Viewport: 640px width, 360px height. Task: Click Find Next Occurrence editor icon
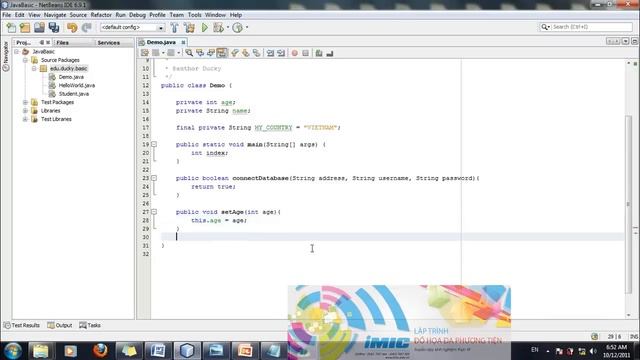click(x=211, y=53)
